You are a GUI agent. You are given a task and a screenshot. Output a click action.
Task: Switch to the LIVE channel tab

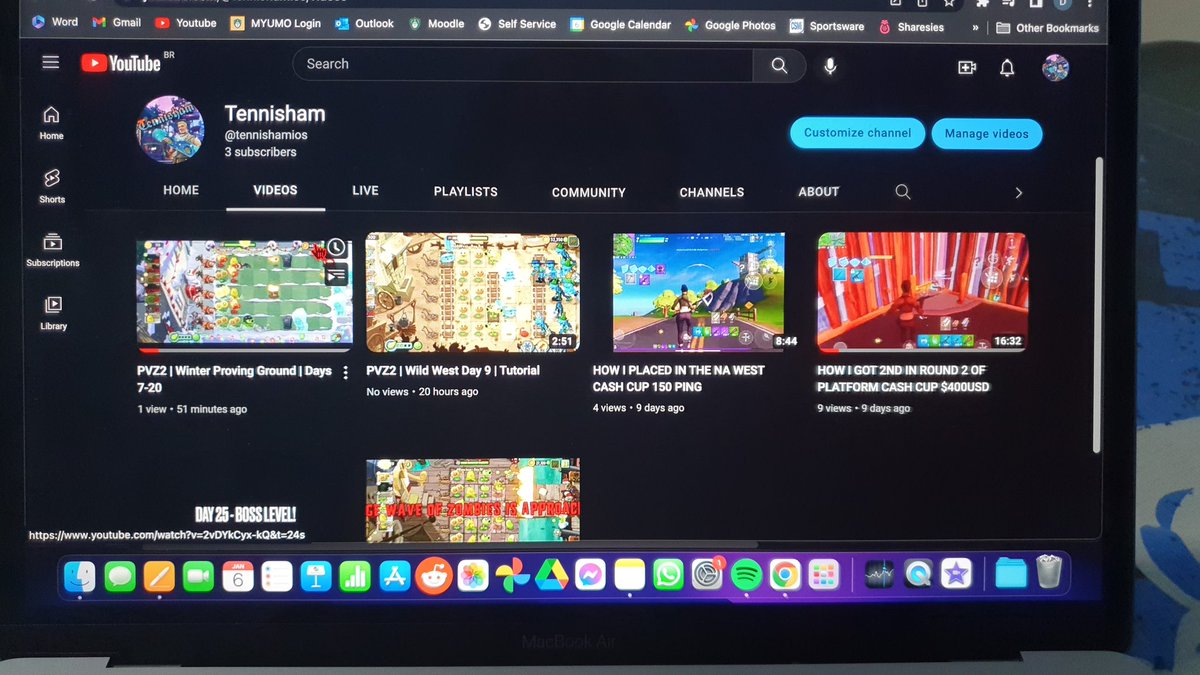[365, 190]
